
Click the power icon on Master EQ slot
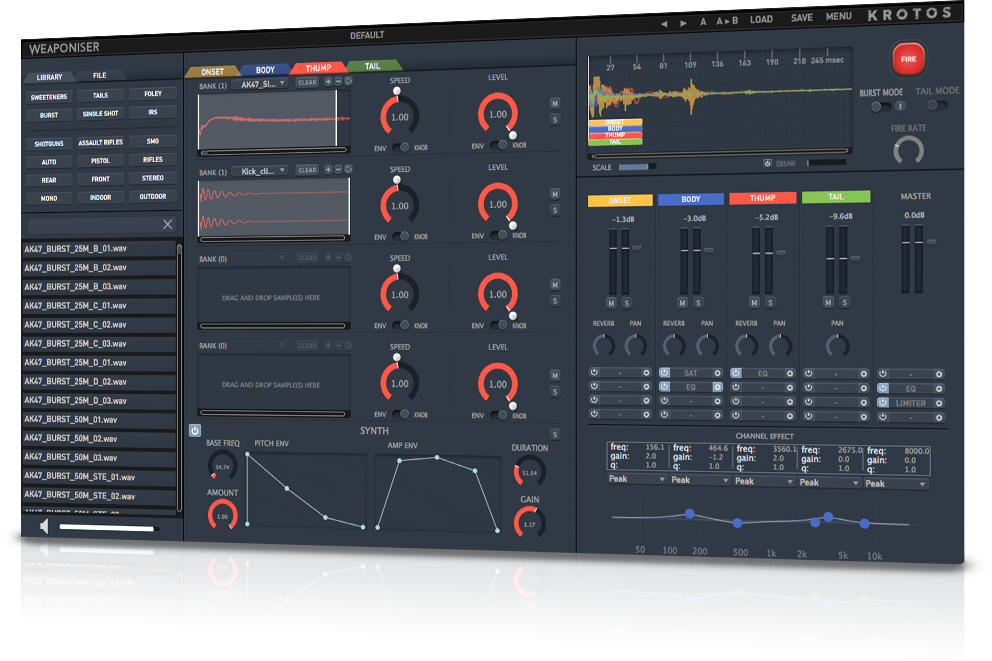click(883, 388)
